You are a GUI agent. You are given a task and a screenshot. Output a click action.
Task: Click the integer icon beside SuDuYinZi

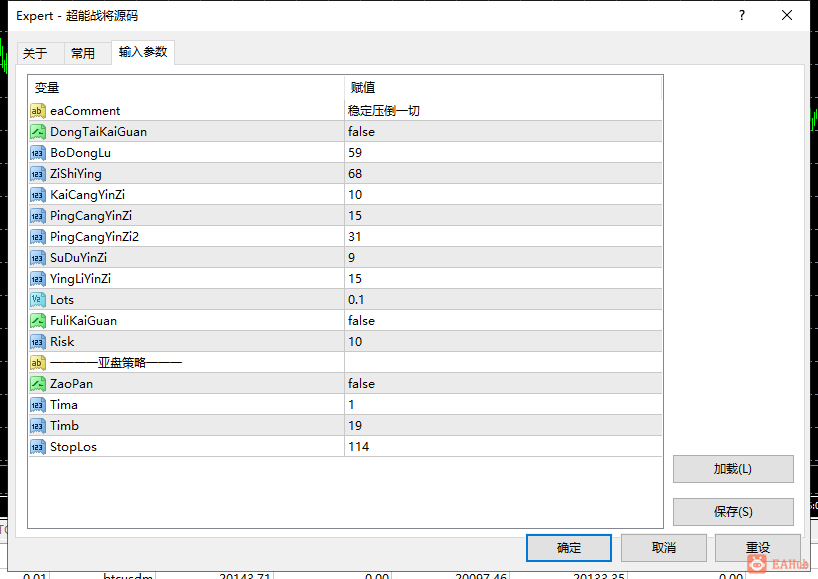[x=38, y=258]
